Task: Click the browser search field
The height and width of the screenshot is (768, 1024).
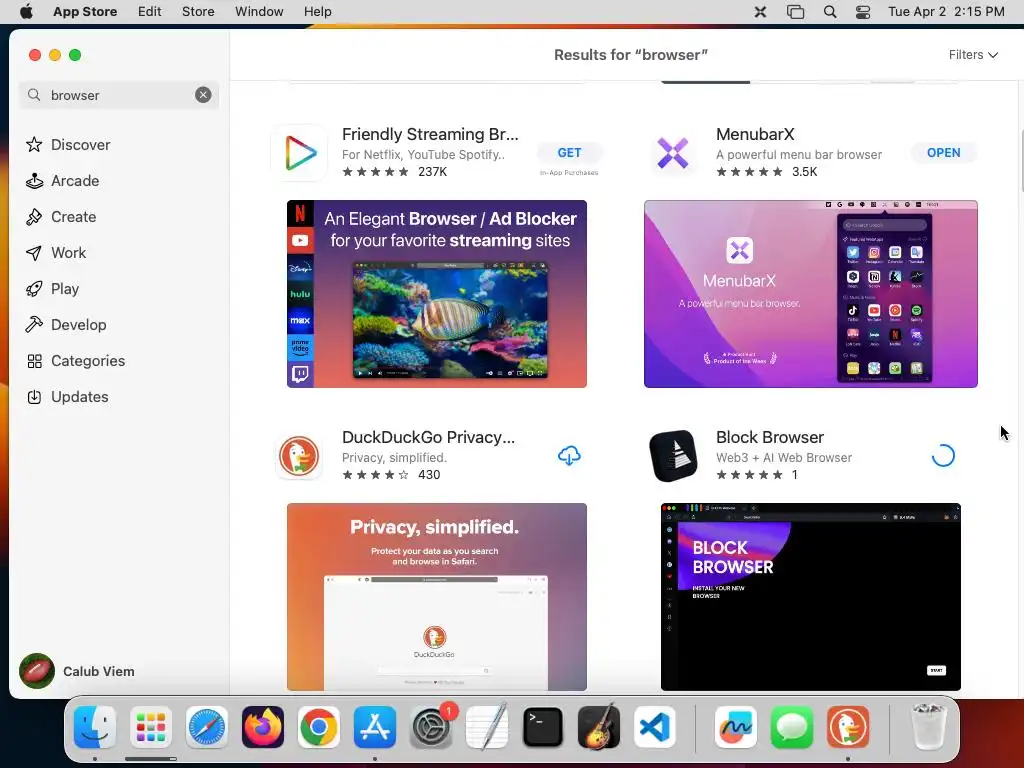Action: click(119, 95)
